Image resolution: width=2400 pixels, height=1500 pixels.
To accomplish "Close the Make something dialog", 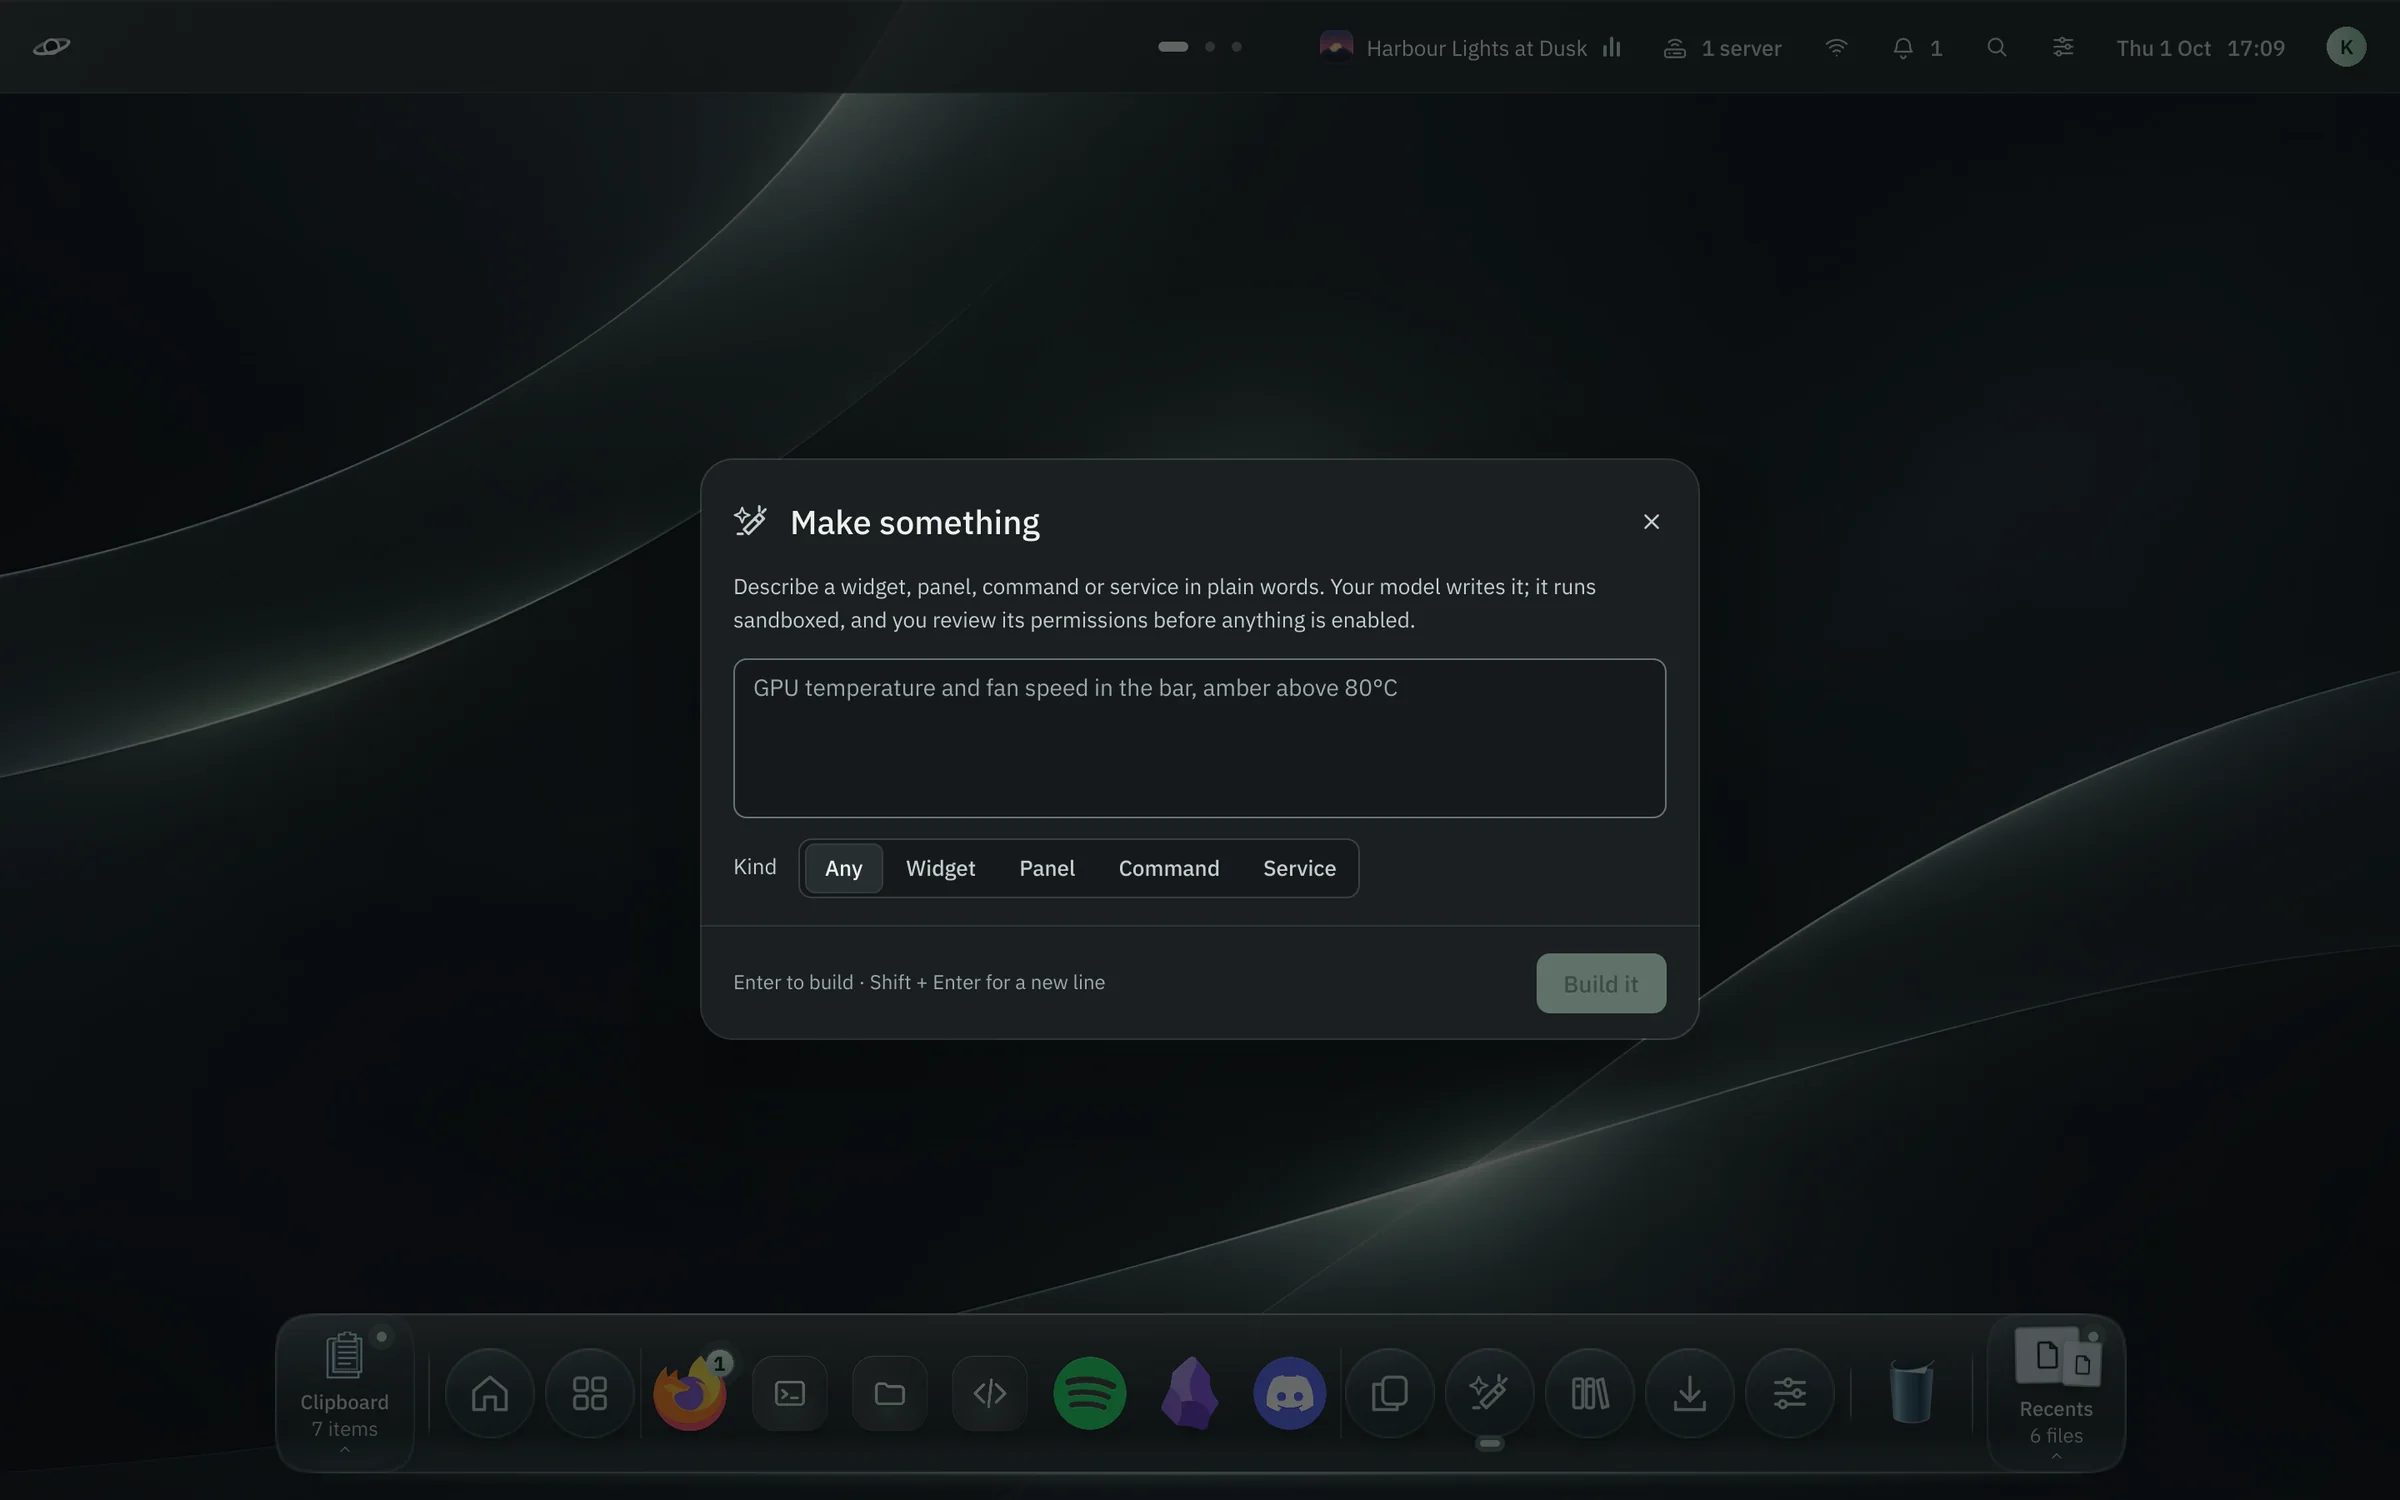I will (x=1651, y=522).
